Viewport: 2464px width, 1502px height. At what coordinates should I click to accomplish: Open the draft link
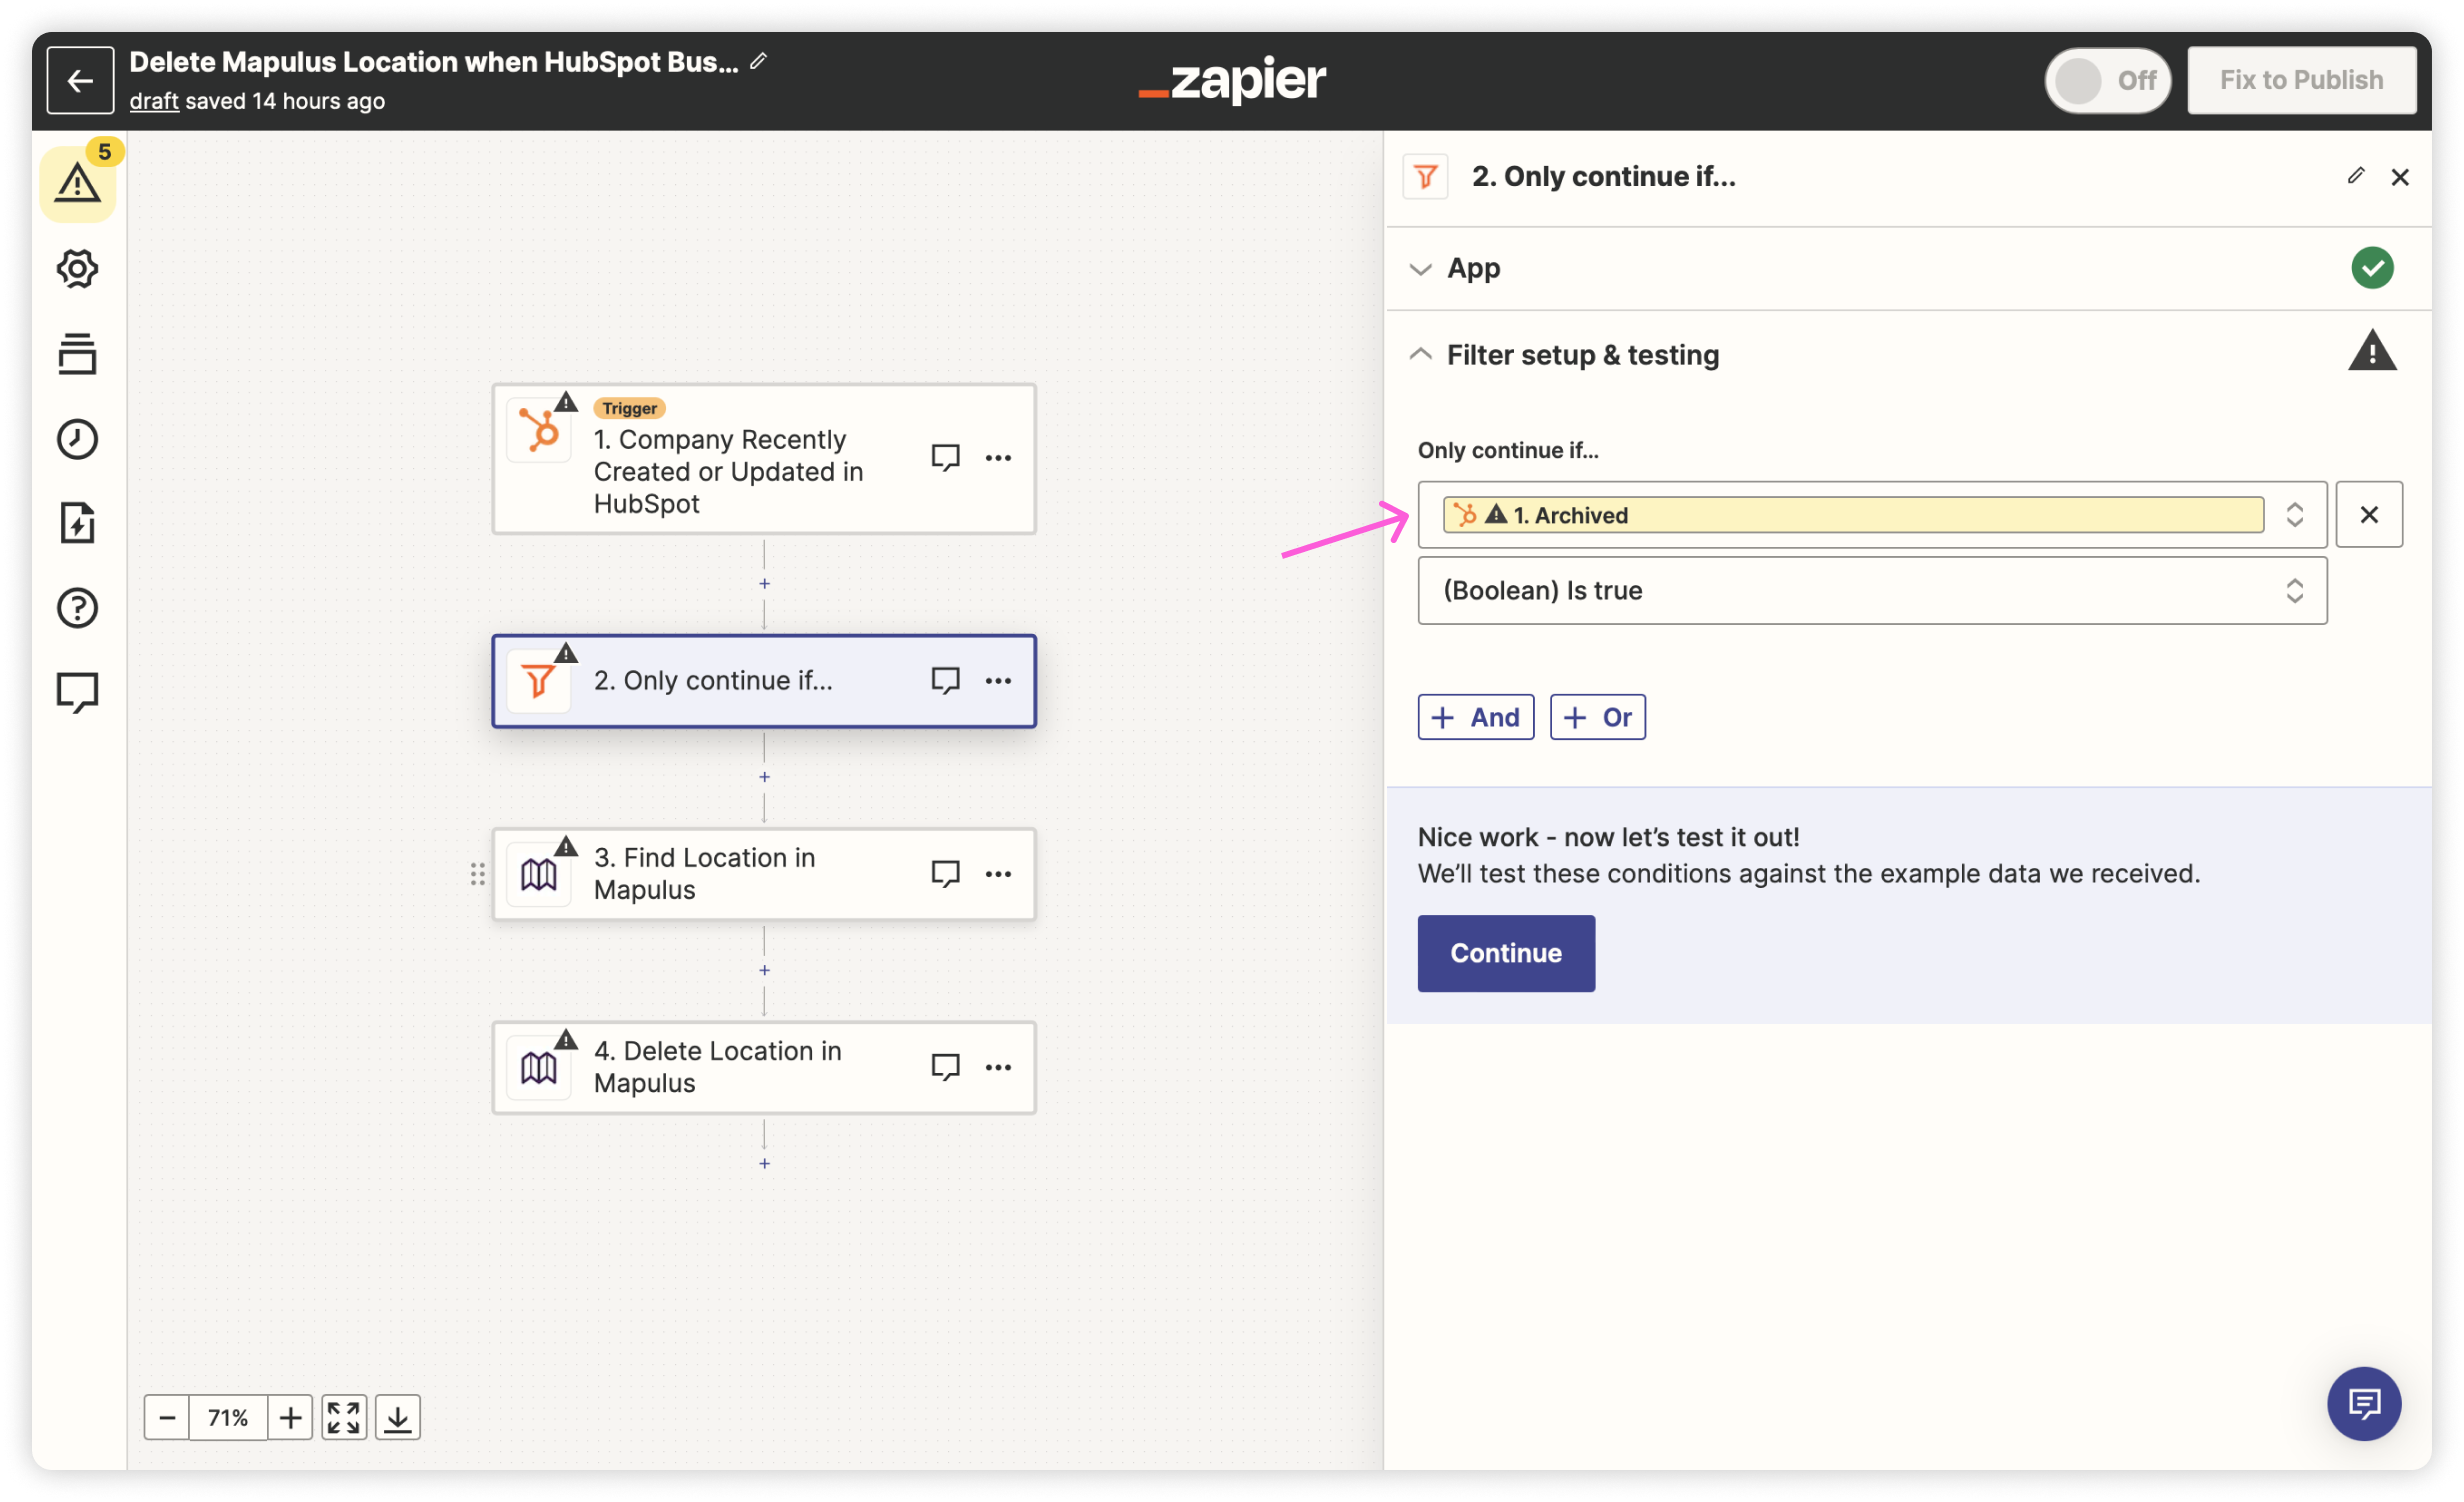(154, 101)
